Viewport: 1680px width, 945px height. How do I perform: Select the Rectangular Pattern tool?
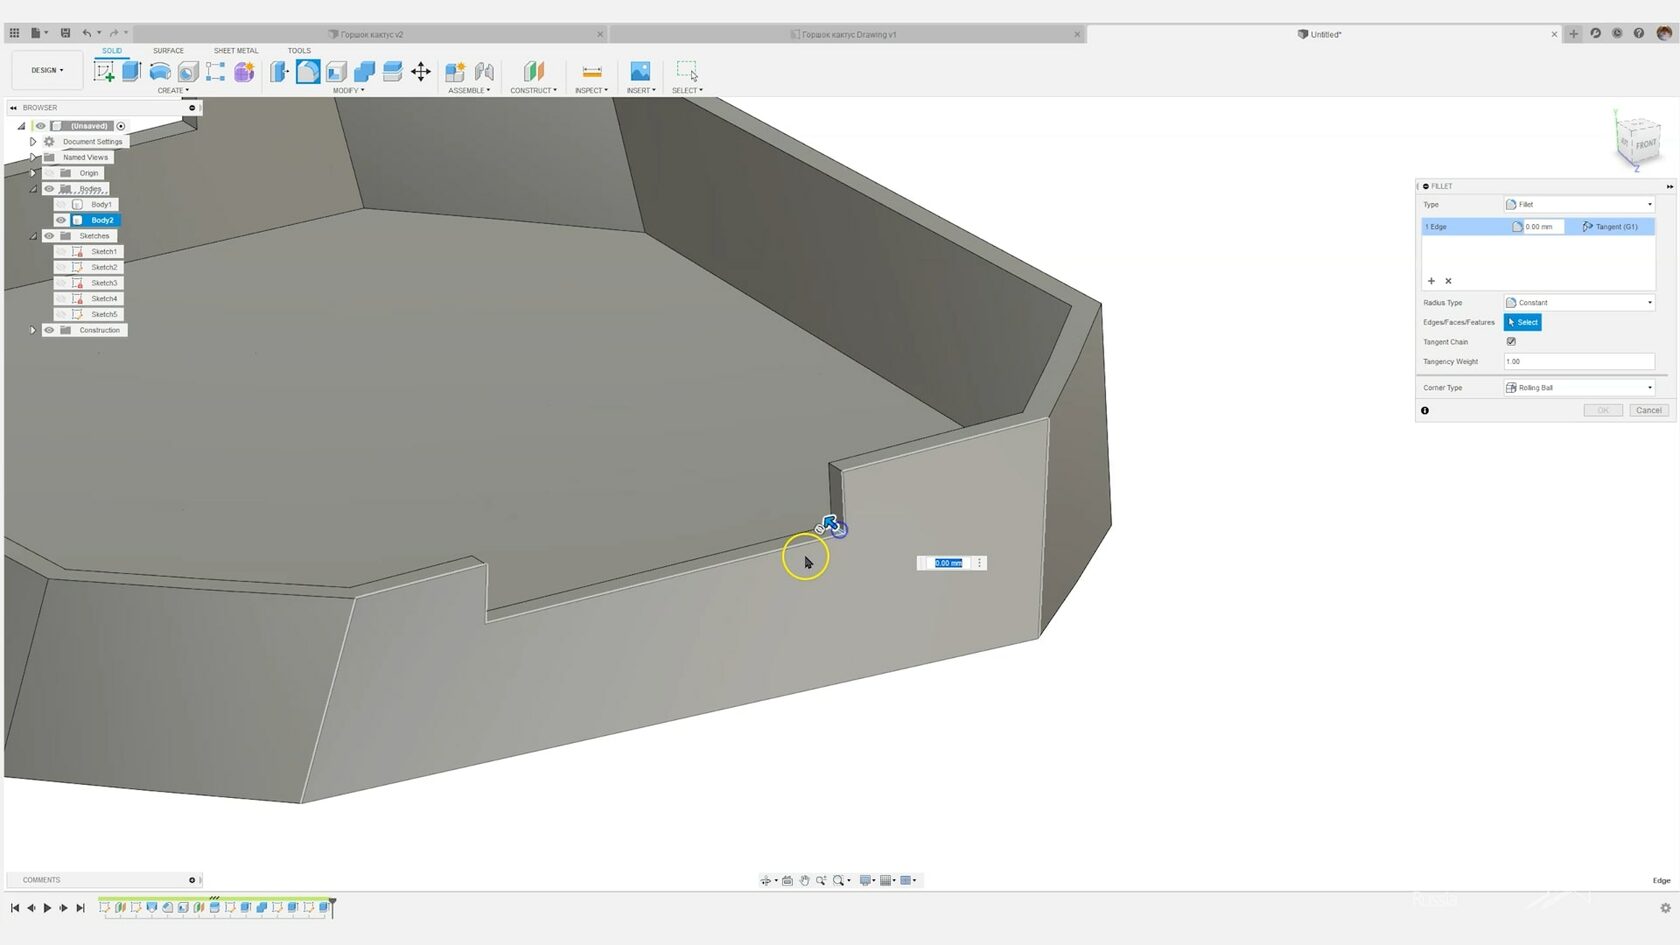tap(215, 71)
